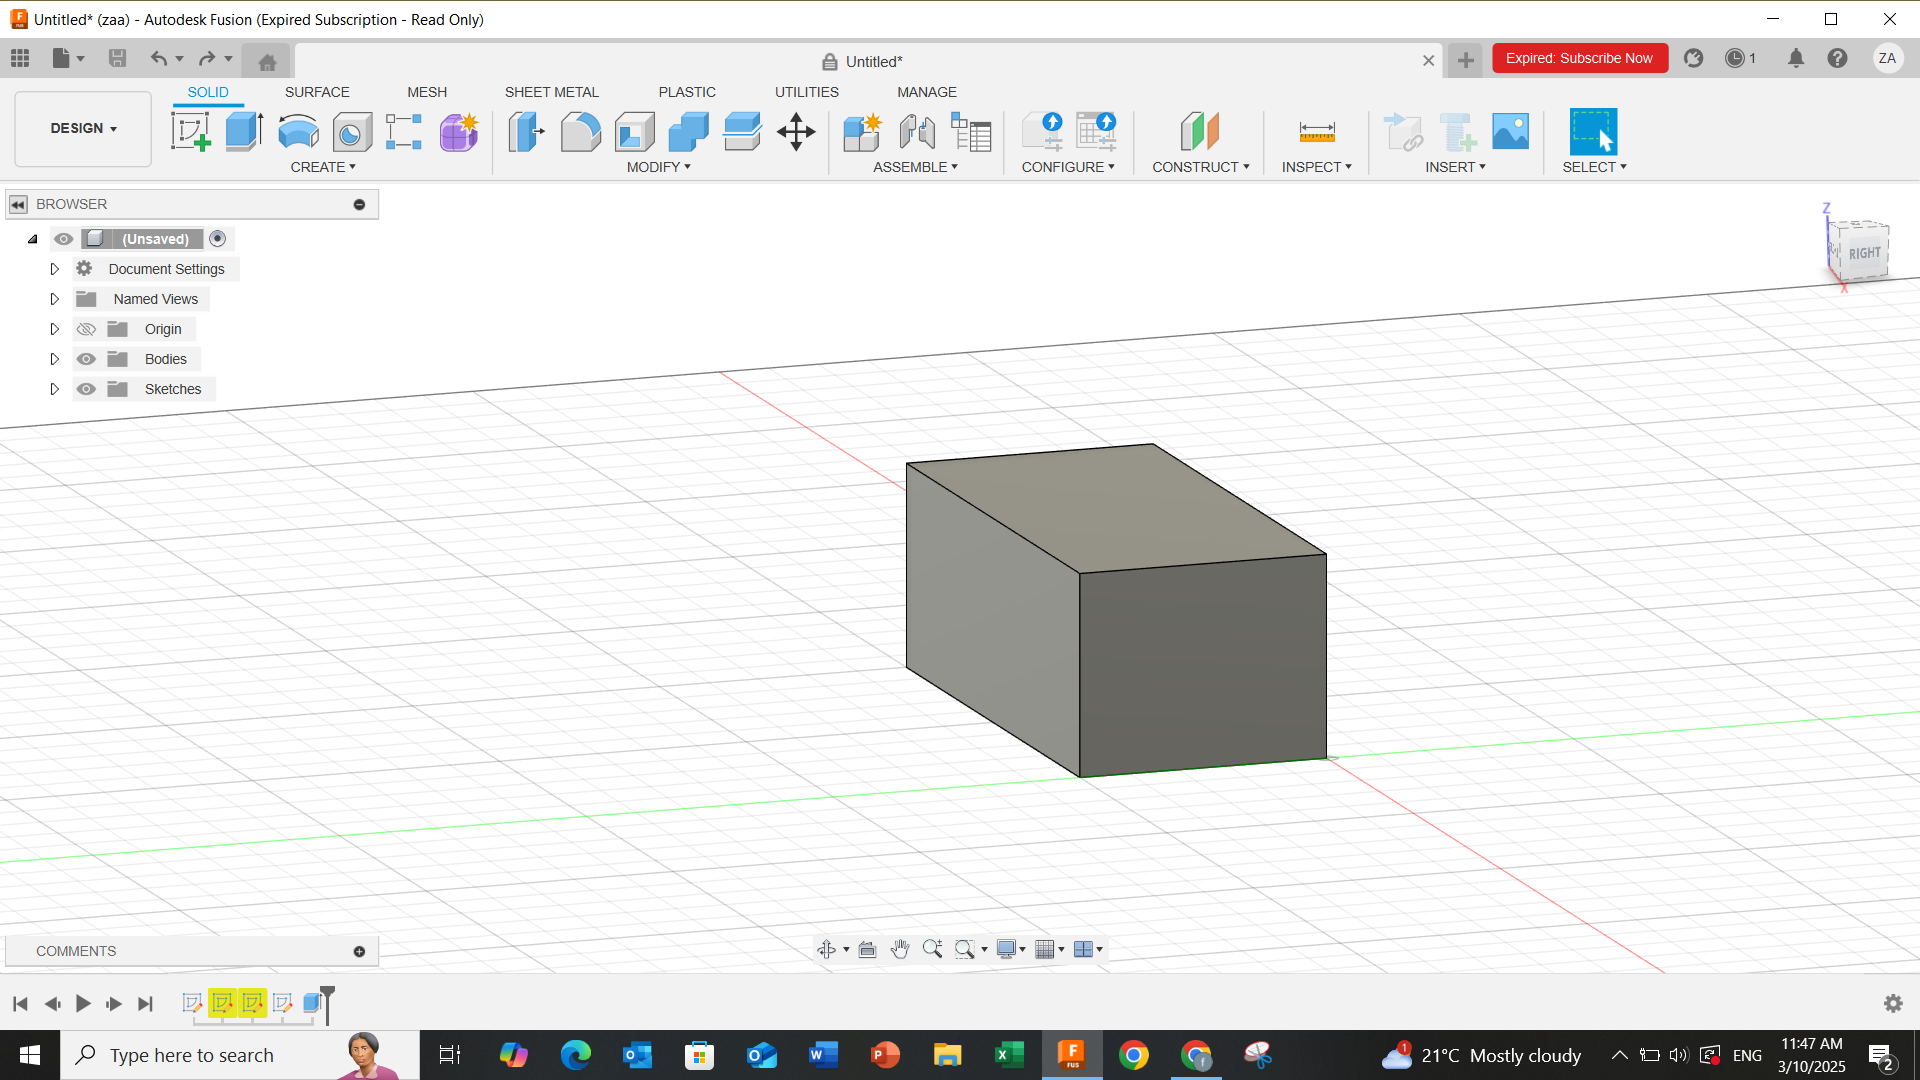Click the Expired: Subscribe Now button
This screenshot has height=1080, width=1920.
click(1580, 58)
